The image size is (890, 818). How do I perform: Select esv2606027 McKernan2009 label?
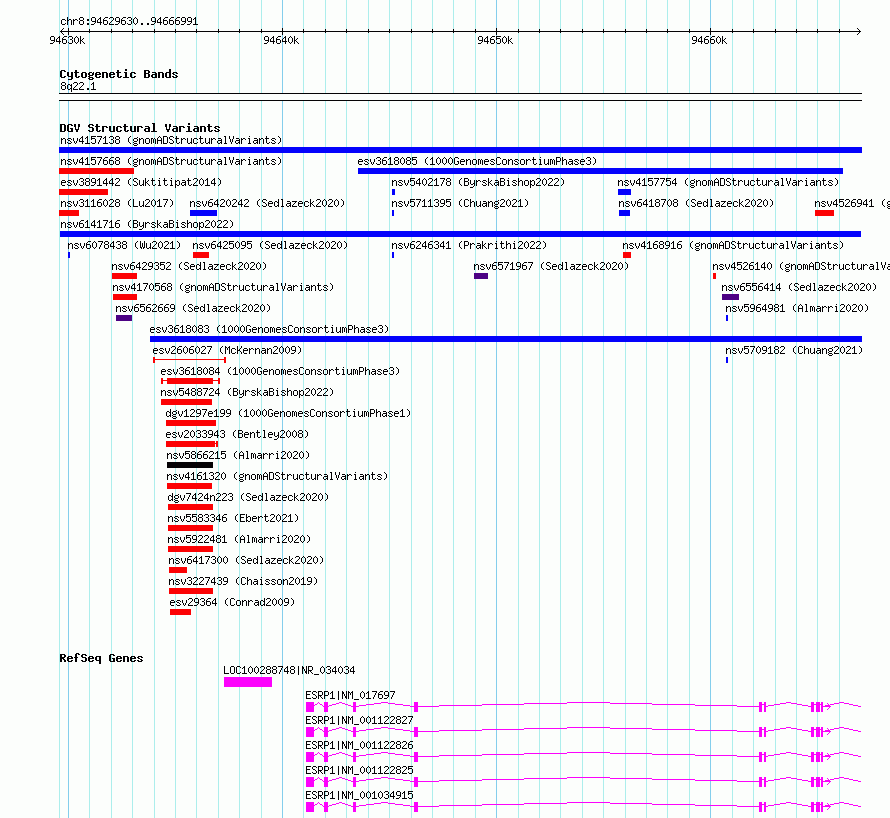click(227, 350)
